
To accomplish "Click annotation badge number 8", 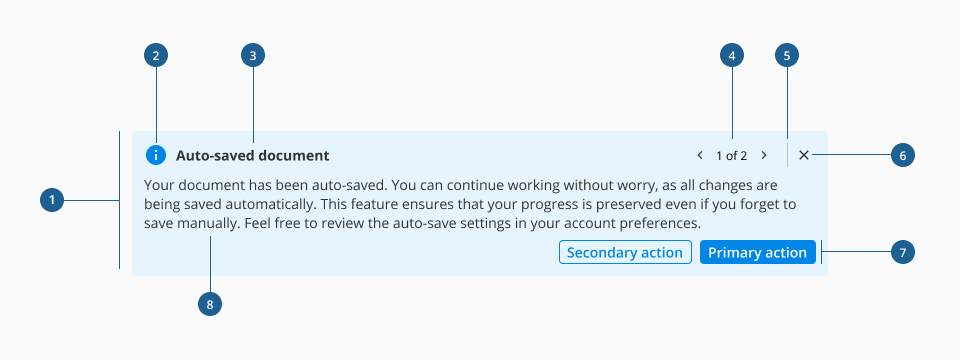I will tap(210, 304).
